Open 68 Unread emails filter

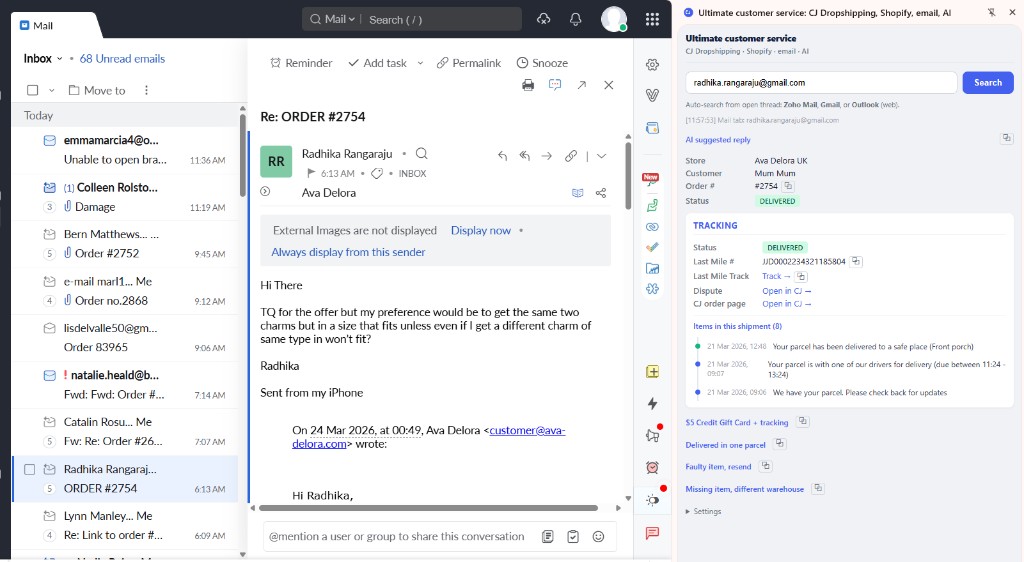[x=122, y=59]
